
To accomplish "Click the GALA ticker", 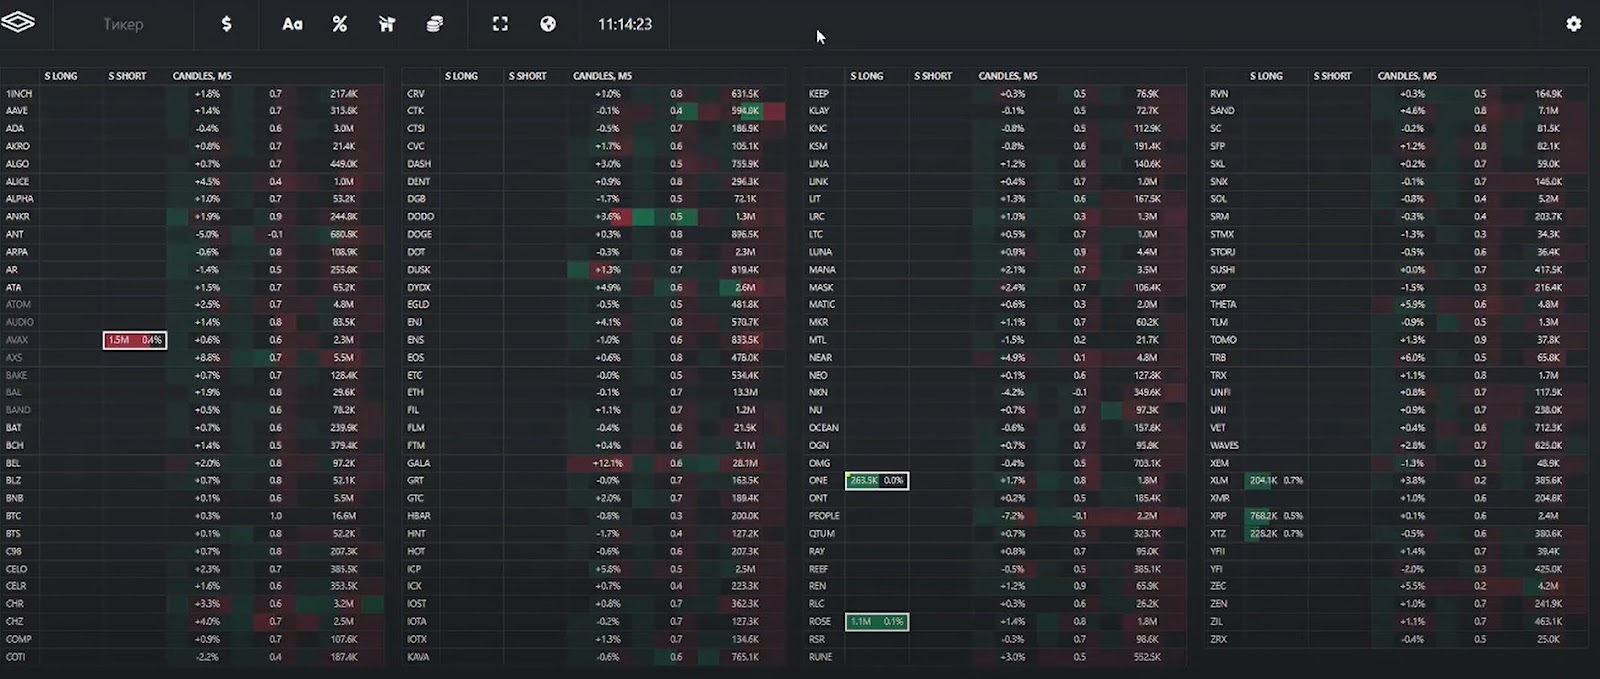I will (419, 463).
